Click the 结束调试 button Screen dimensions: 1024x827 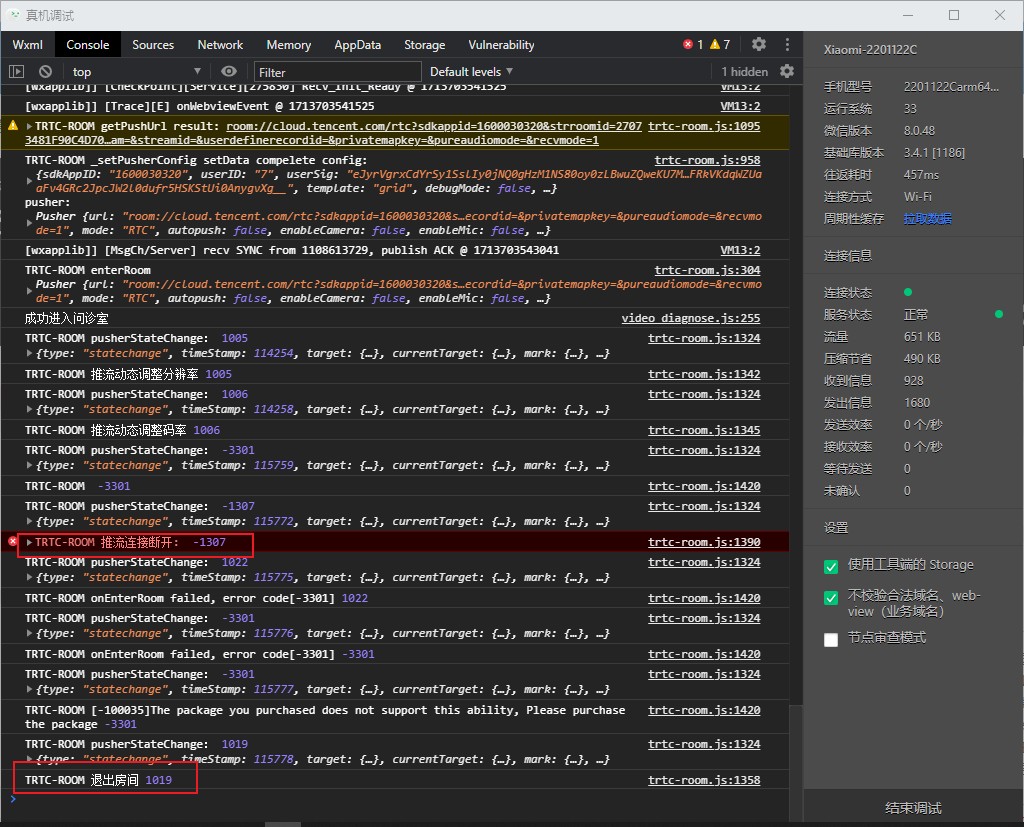click(x=913, y=807)
